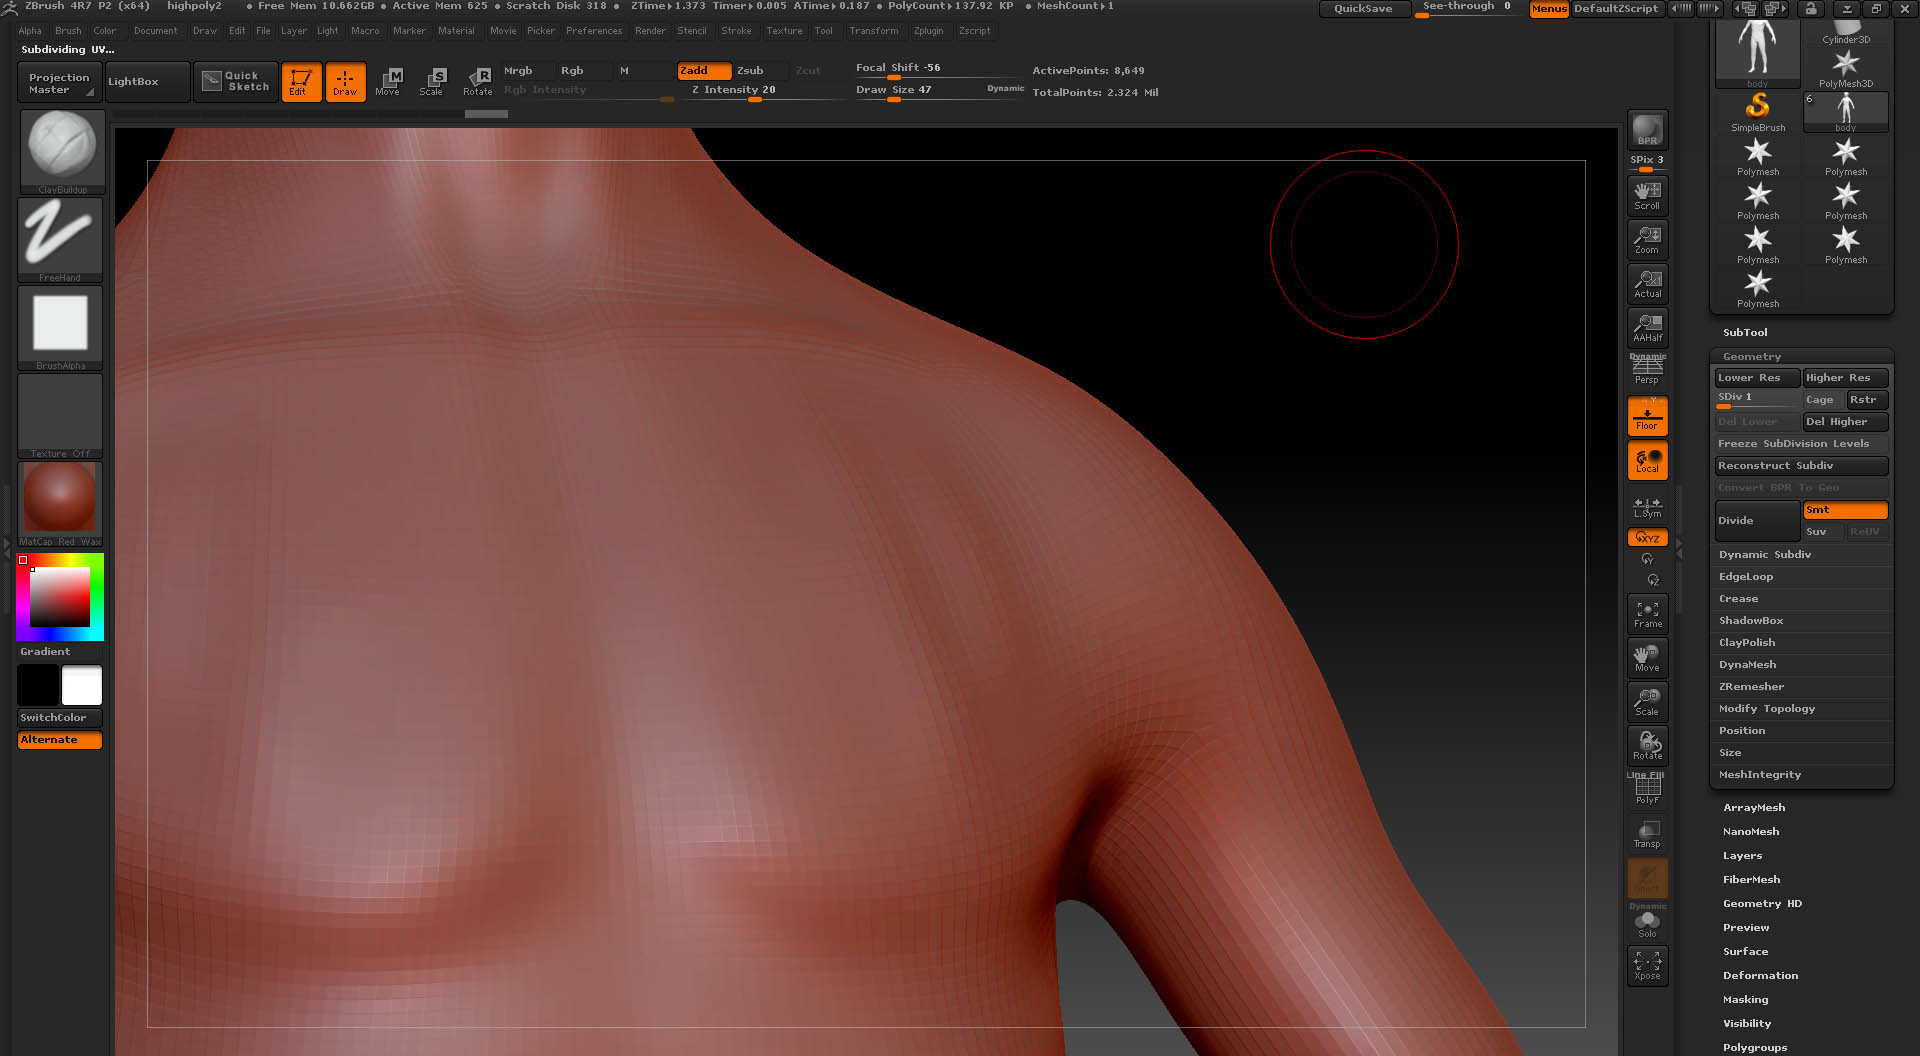Viewport: 1920px width, 1056px height.
Task: Click the SwitchColor button
Action: (60, 718)
